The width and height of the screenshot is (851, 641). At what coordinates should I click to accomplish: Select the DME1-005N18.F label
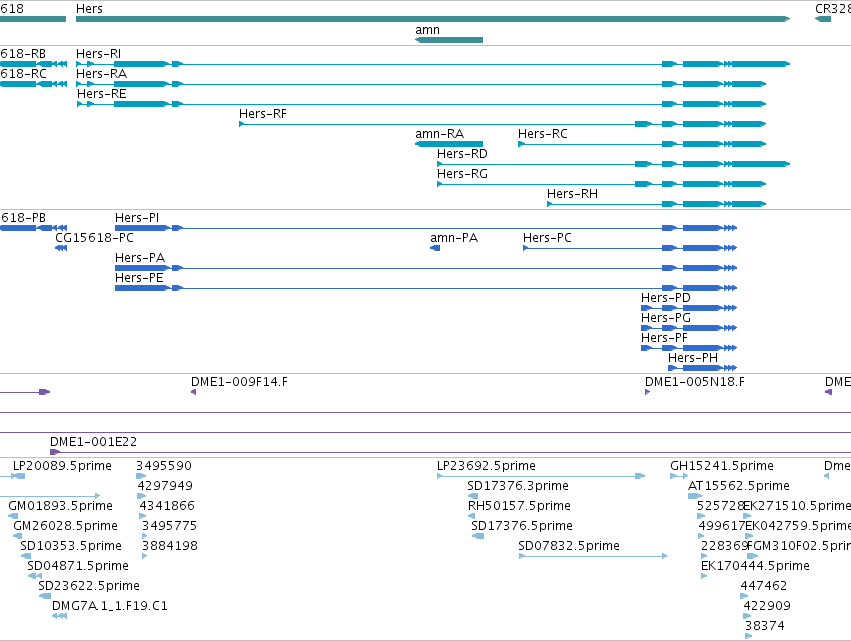coord(695,382)
